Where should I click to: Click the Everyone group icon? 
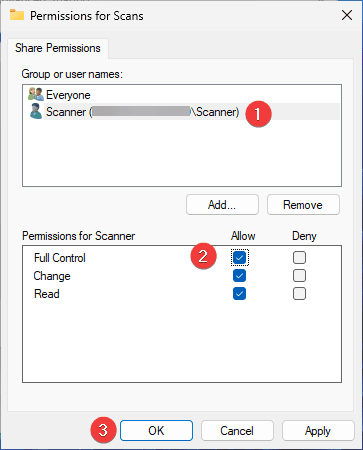pyautogui.click(x=36, y=94)
